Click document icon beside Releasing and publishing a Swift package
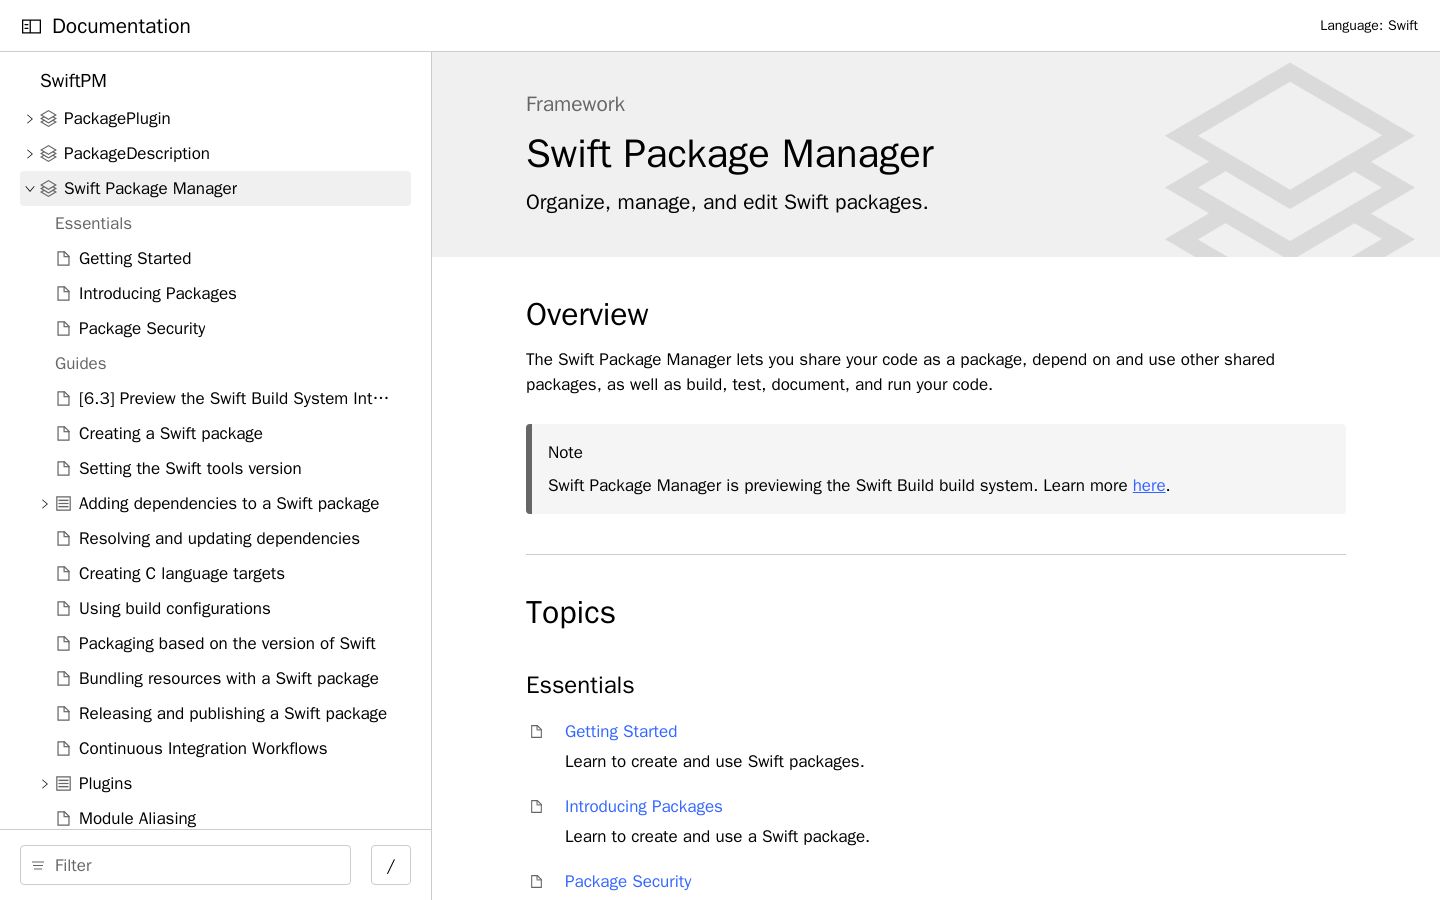Image resolution: width=1440 pixels, height=900 pixels. click(64, 714)
